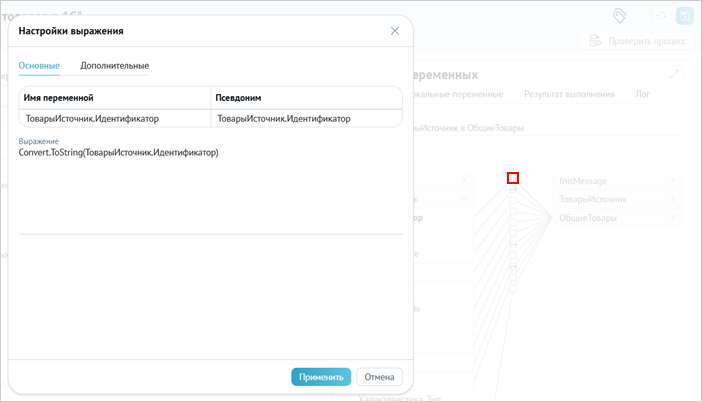The height and width of the screenshot is (402, 702).
Task: Open the локальные переменные tab
Action: click(458, 94)
